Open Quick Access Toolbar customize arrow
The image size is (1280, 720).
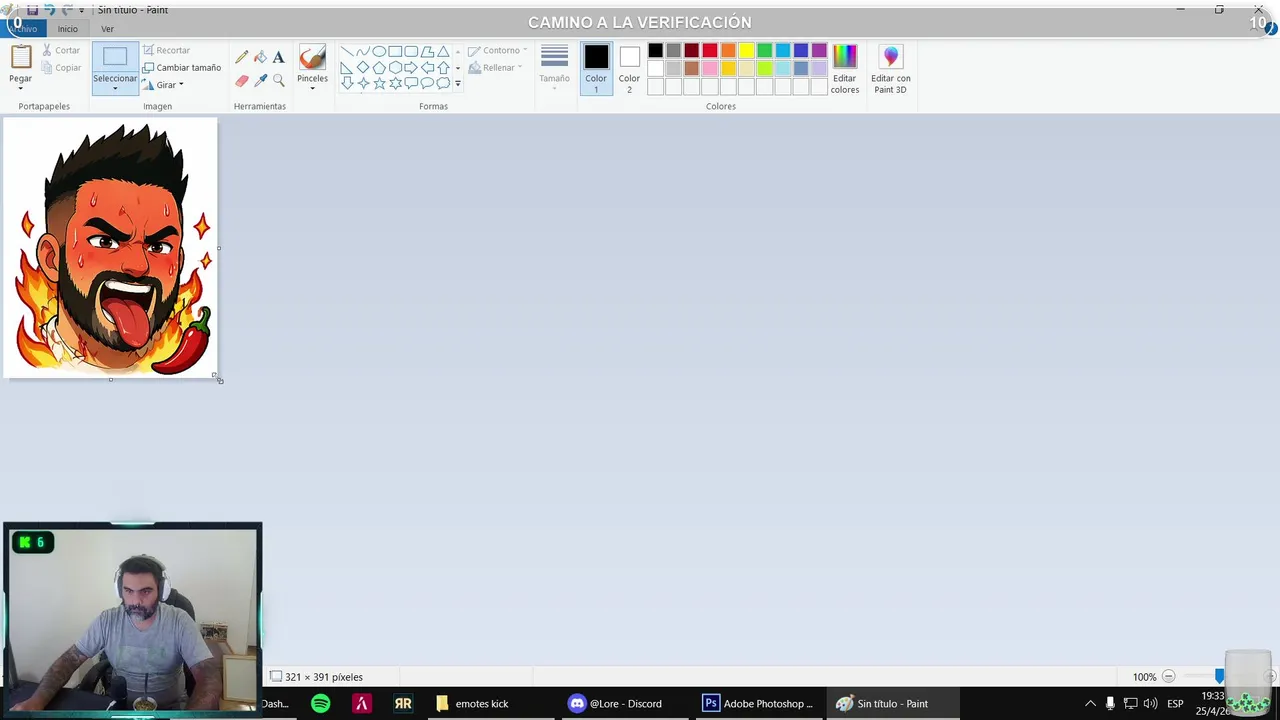82,10
